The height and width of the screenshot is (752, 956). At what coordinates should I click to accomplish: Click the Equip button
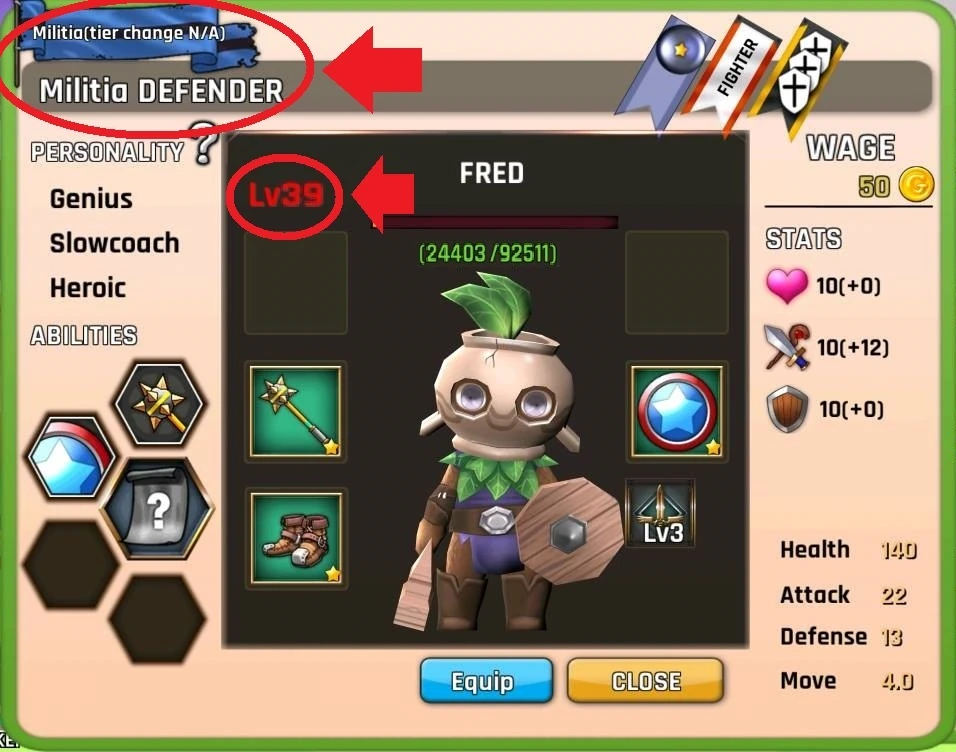(x=486, y=681)
